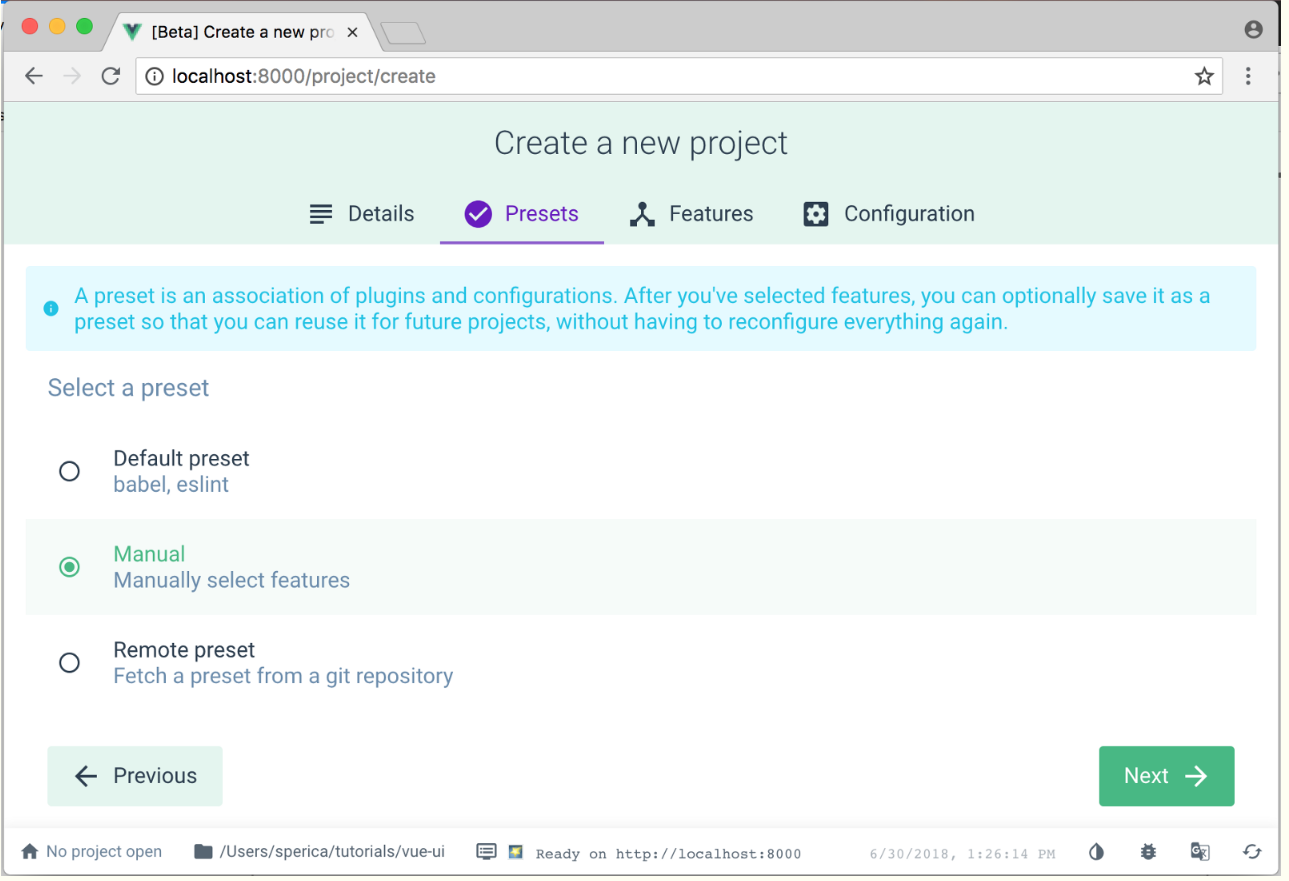Viewport: 1289px width, 881px height.
Task: Click the Create a new project title
Action: [641, 143]
